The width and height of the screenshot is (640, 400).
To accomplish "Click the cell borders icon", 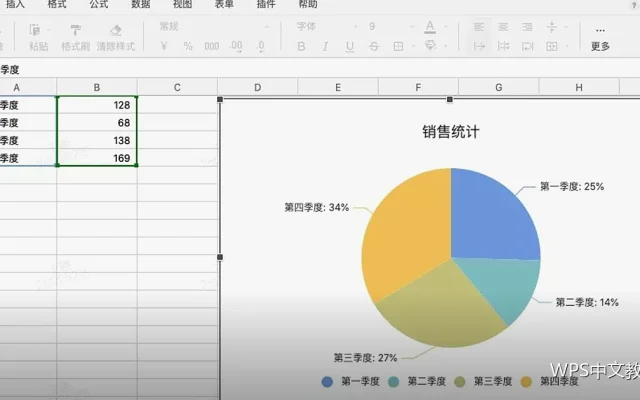I will click(398, 46).
